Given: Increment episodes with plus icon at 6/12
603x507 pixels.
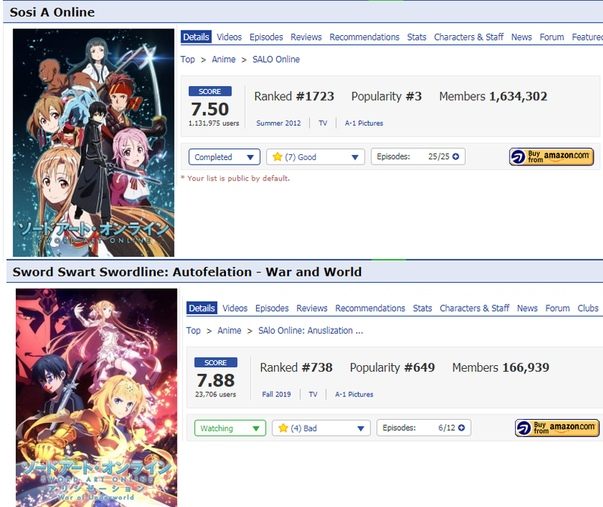Looking at the screenshot, I should [x=461, y=428].
